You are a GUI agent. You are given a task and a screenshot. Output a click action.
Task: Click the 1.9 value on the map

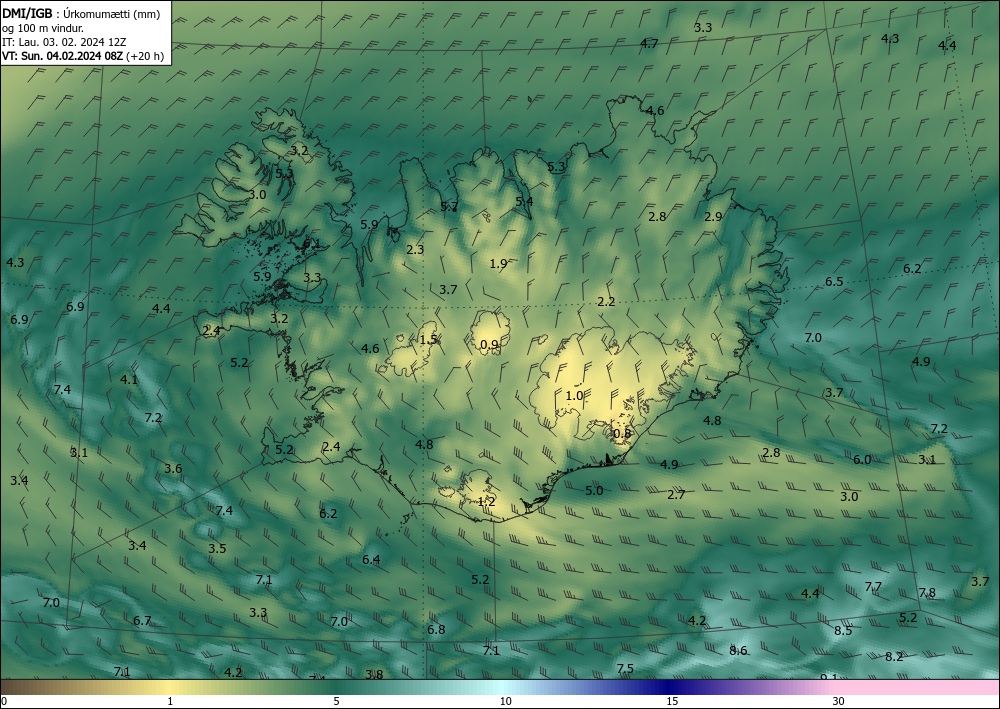(x=498, y=263)
